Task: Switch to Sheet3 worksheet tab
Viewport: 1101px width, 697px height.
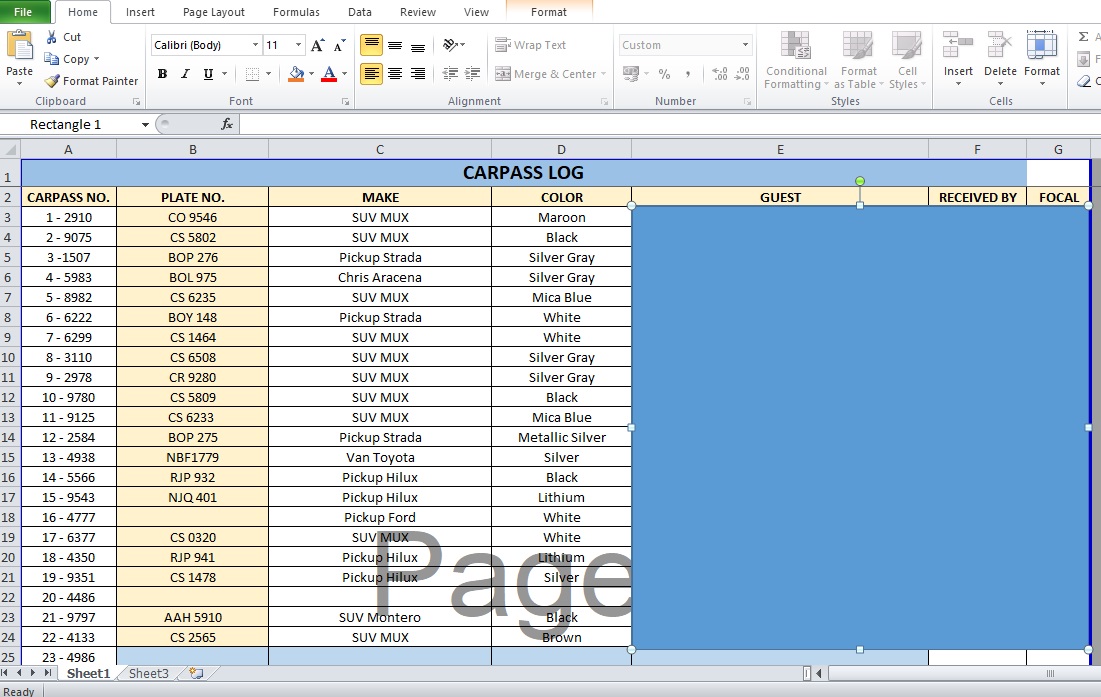Action: [149, 673]
